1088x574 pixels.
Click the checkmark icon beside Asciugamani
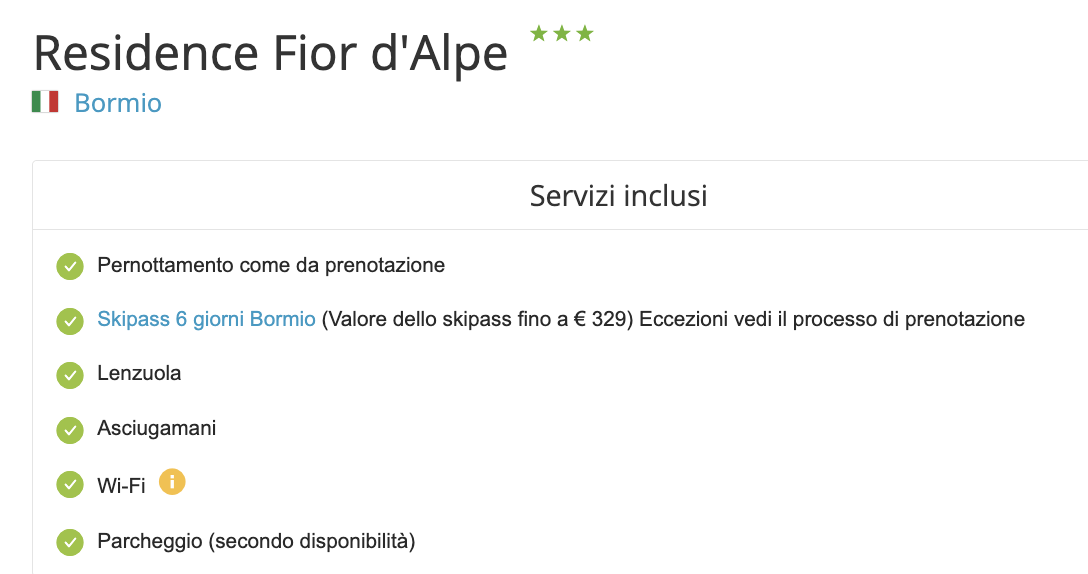click(69, 430)
